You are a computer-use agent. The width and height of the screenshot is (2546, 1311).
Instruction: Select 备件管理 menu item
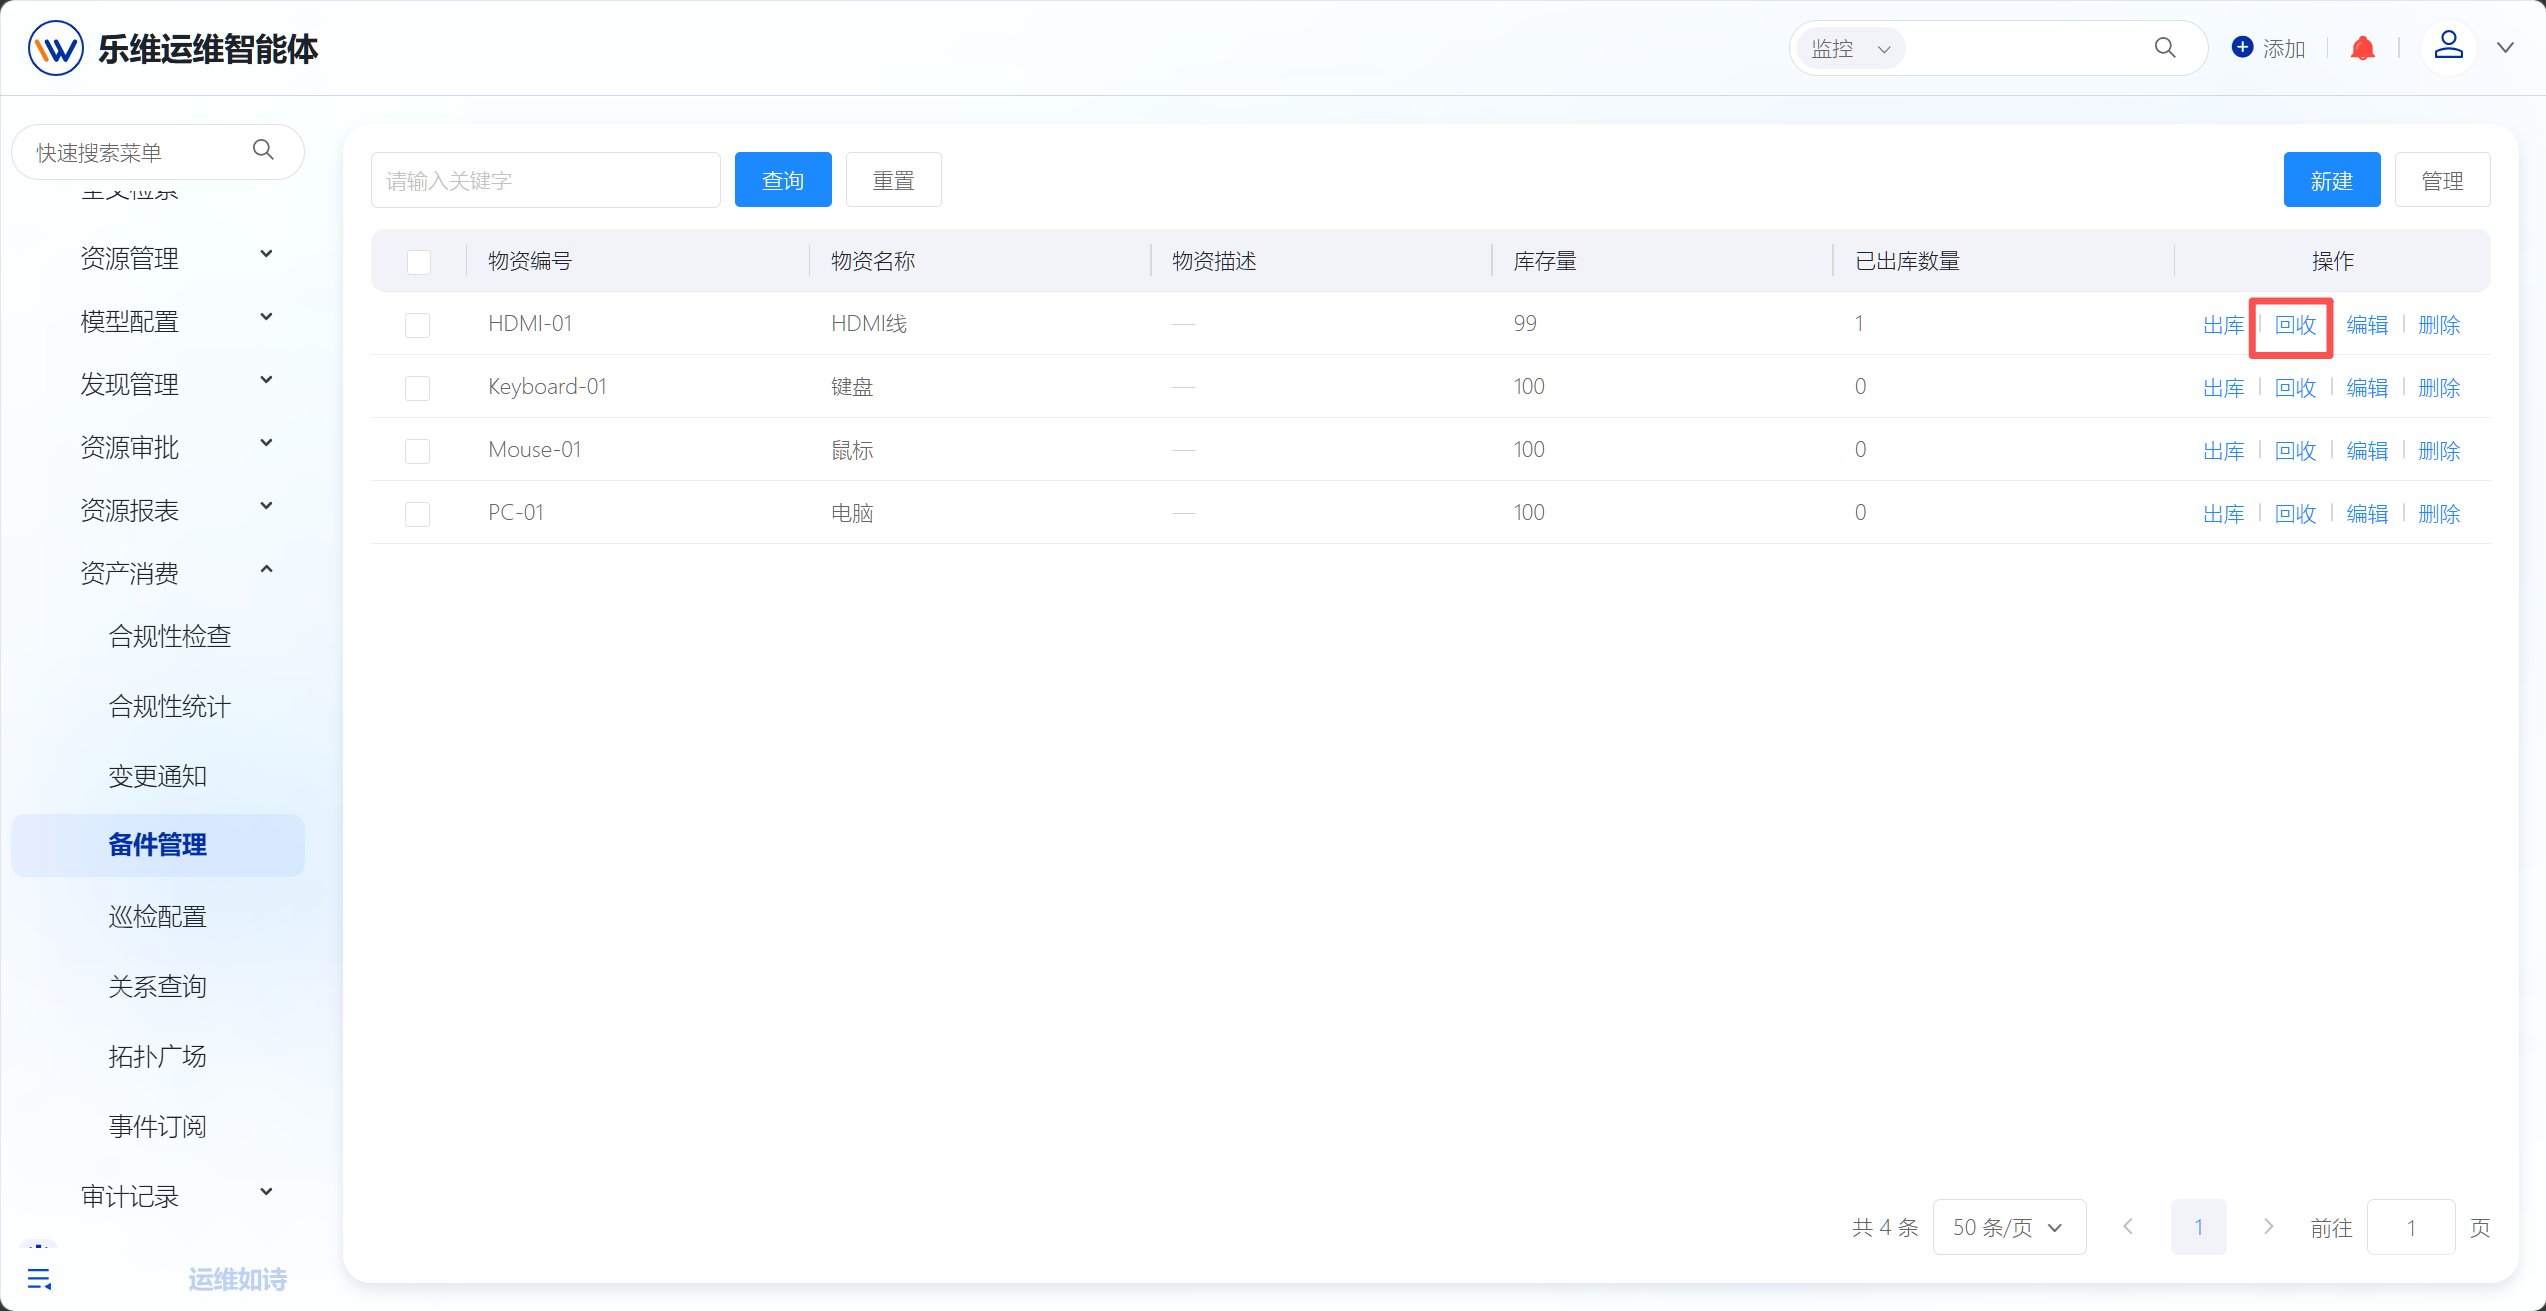pos(157,845)
